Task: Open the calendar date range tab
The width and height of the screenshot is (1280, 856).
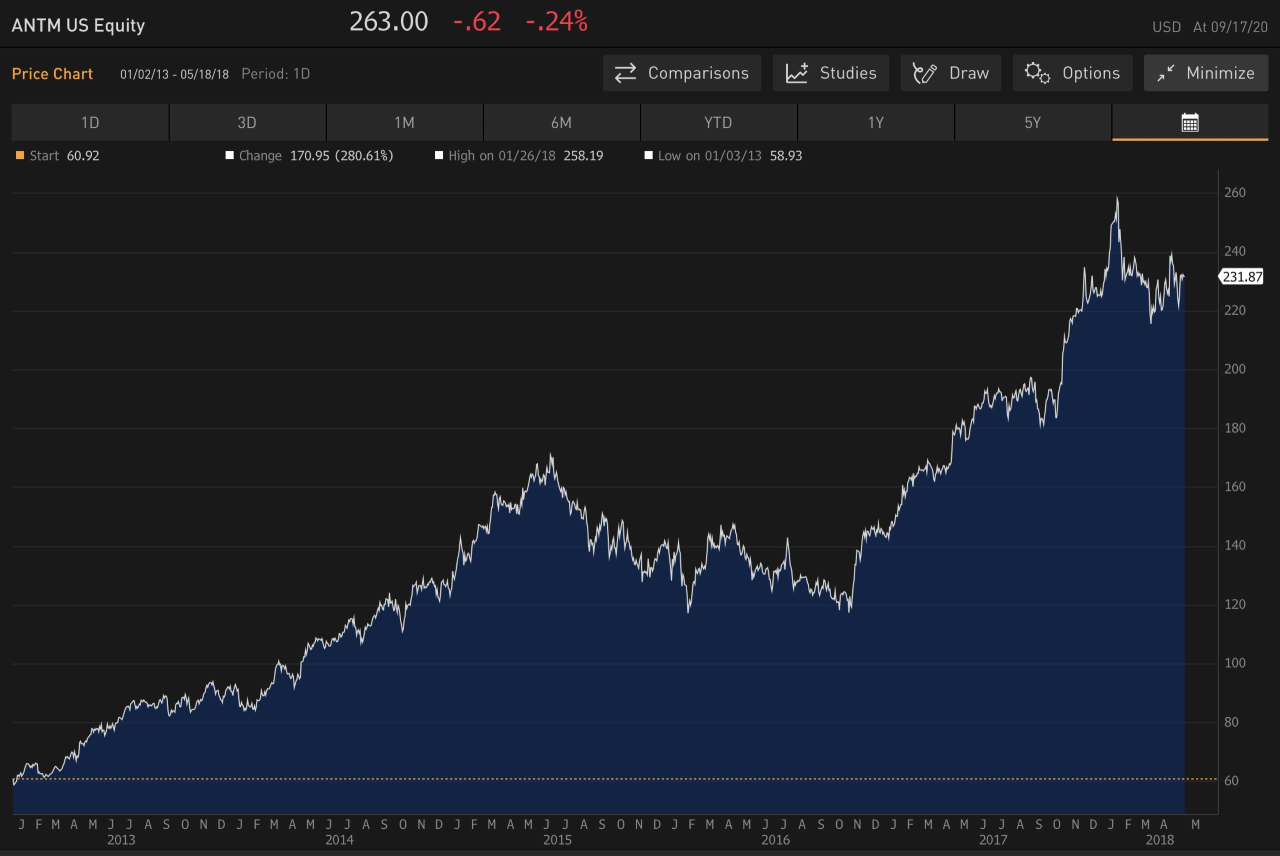Action: [x=1190, y=123]
